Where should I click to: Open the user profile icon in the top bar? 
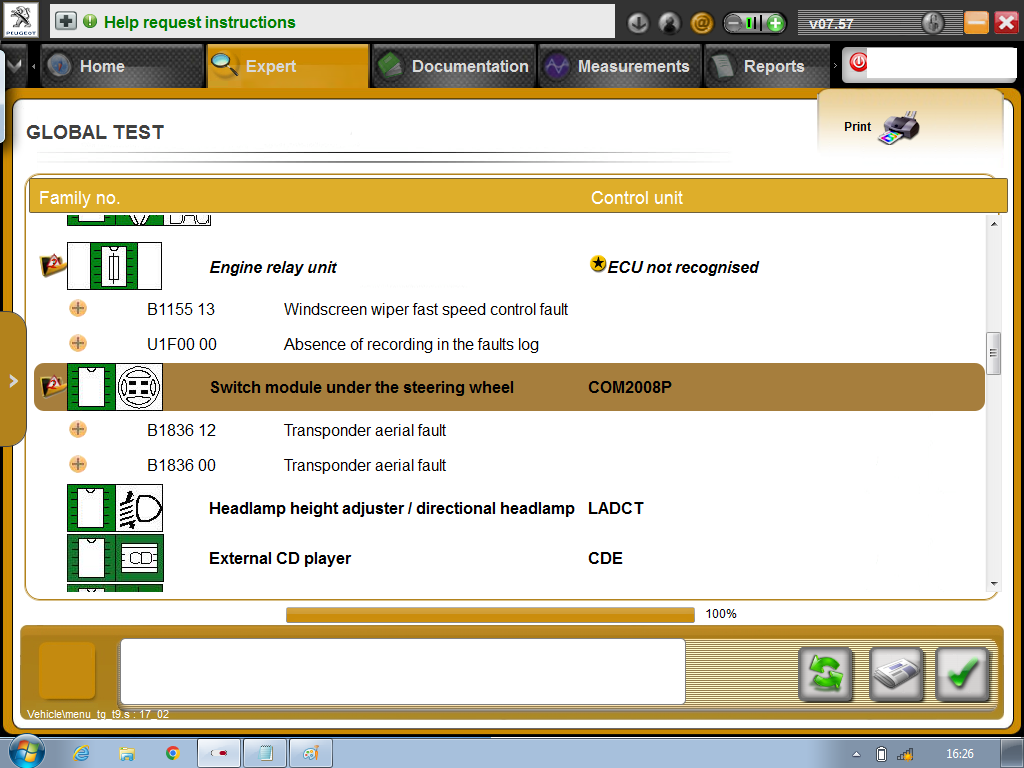point(669,24)
